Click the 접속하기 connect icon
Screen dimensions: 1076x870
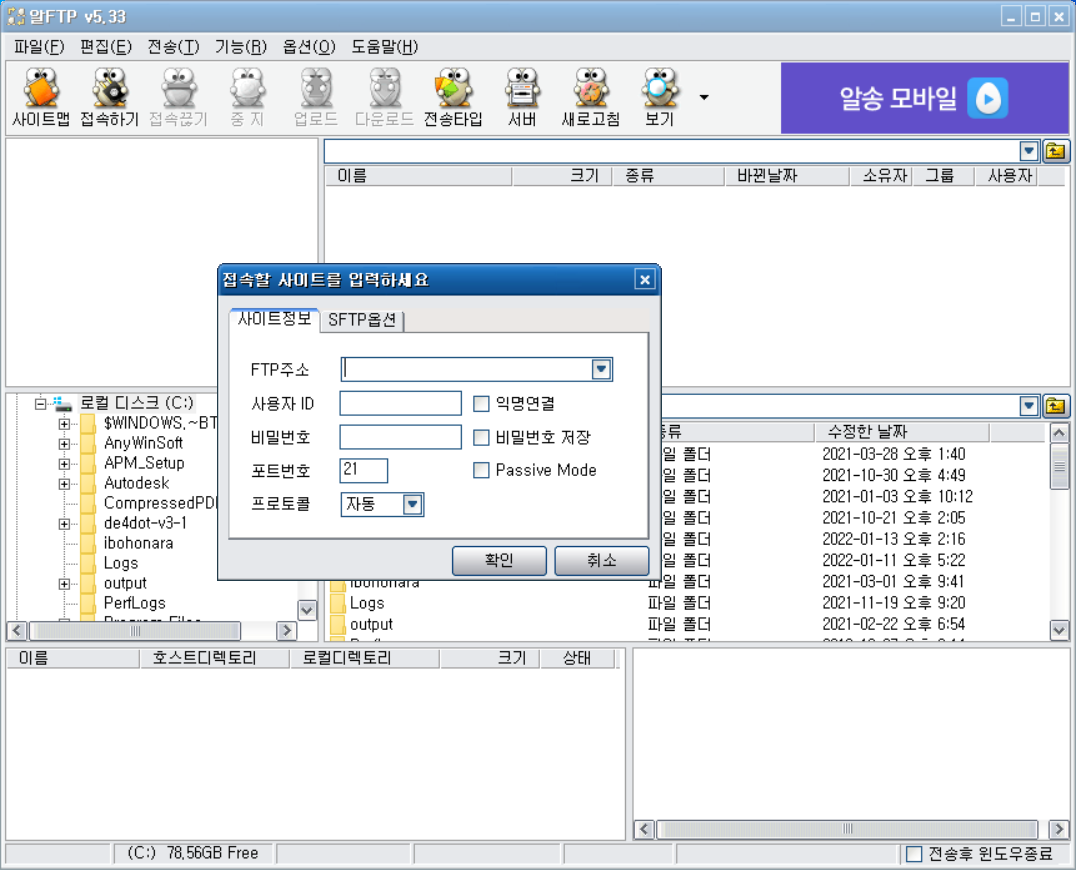click(x=110, y=97)
